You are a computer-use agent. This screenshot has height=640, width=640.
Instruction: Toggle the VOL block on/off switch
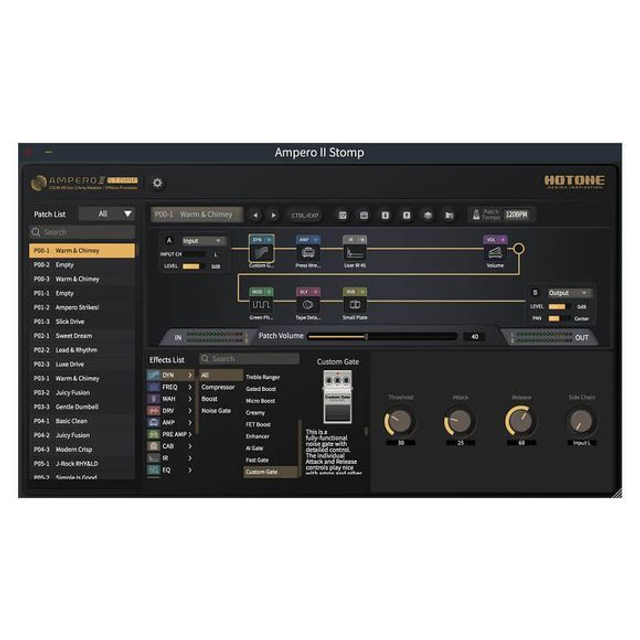(x=502, y=240)
